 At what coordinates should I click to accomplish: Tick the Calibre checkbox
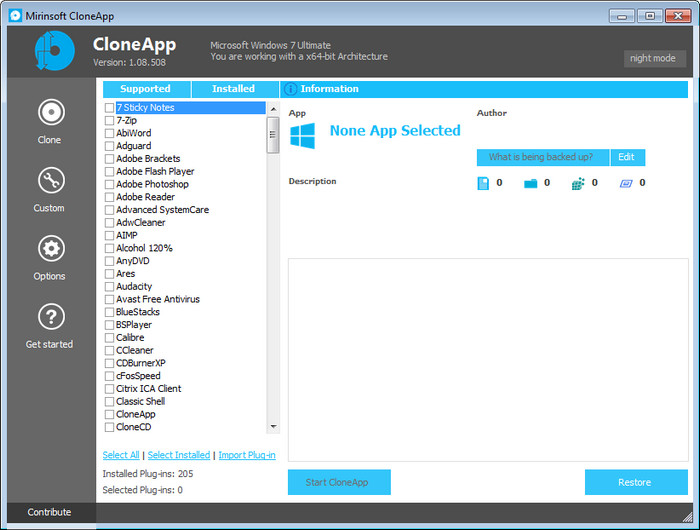109,338
